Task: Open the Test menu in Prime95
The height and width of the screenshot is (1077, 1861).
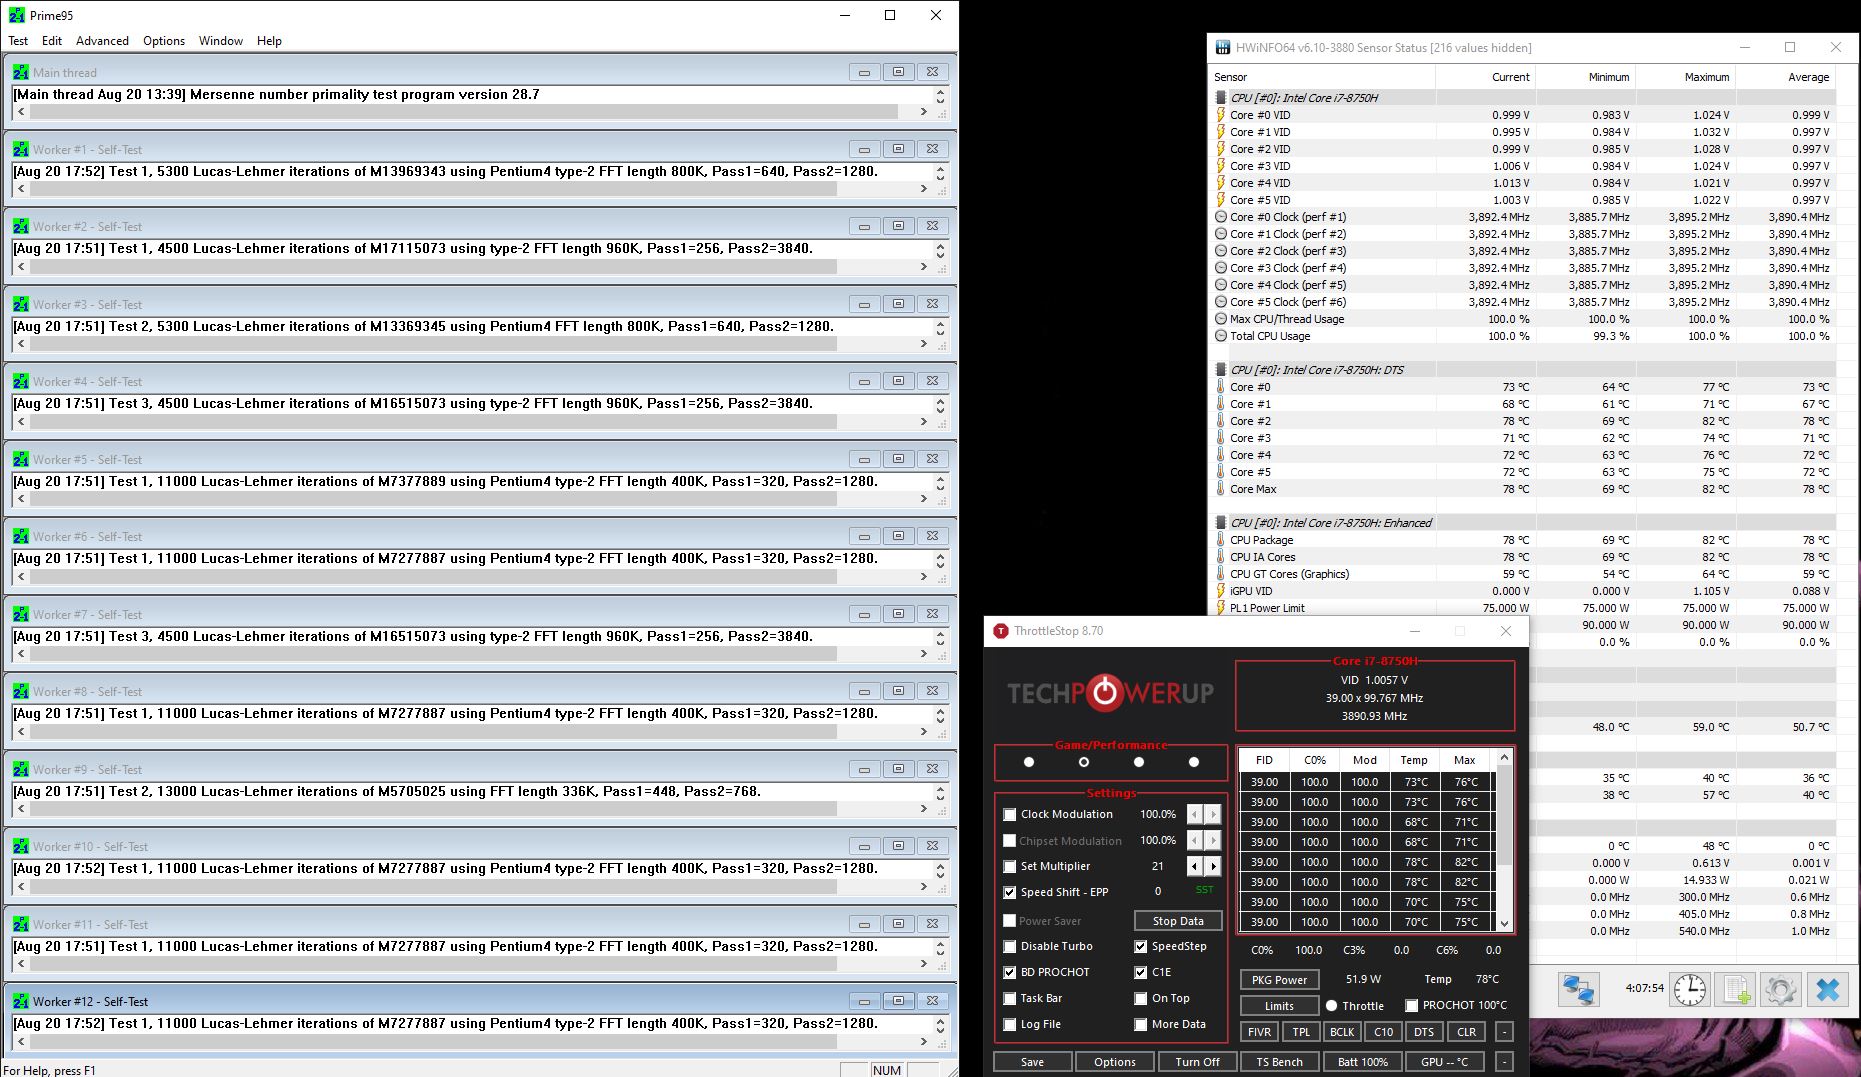Action: 18,41
